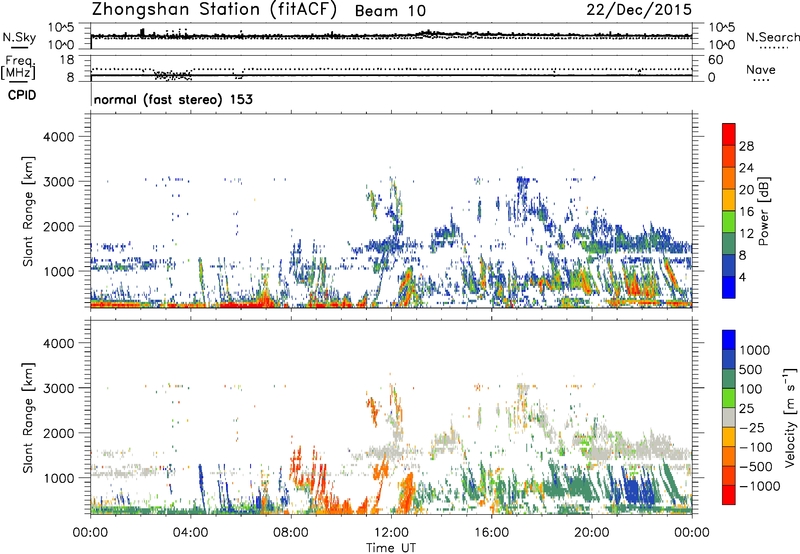Click the Slant Range [km] label of velocity panel

tap(28, 418)
